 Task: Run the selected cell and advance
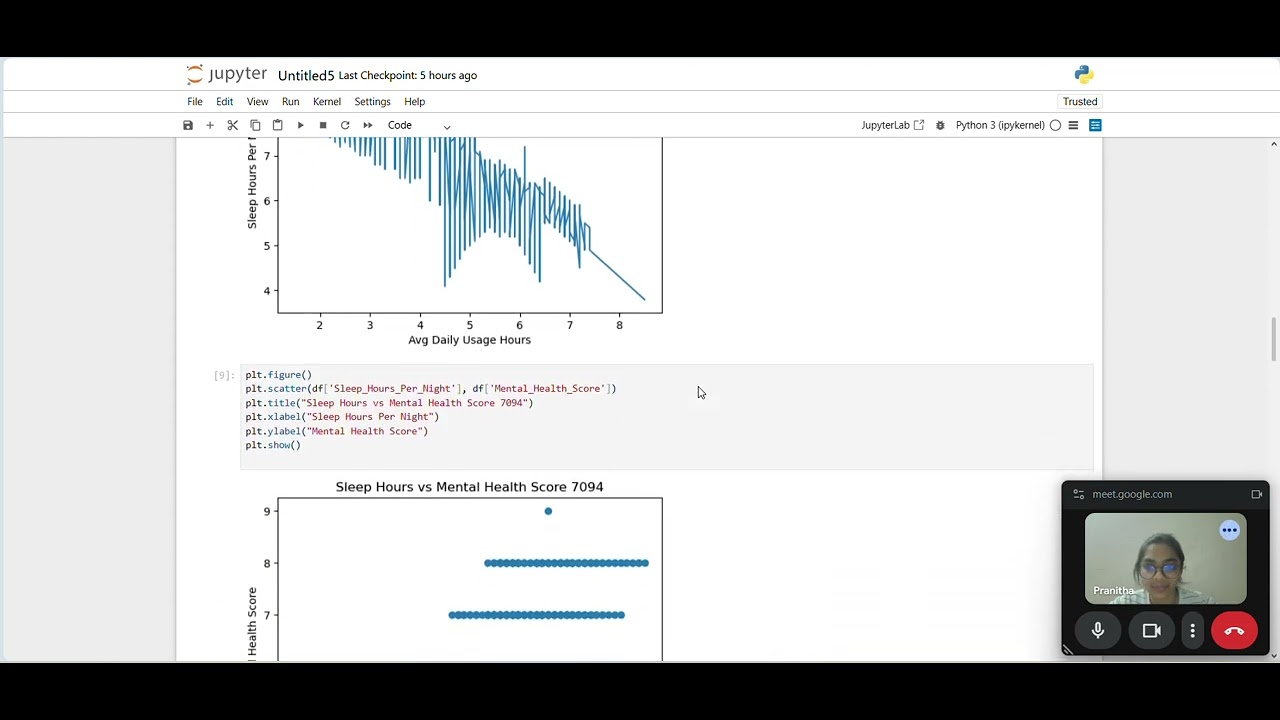[300, 125]
